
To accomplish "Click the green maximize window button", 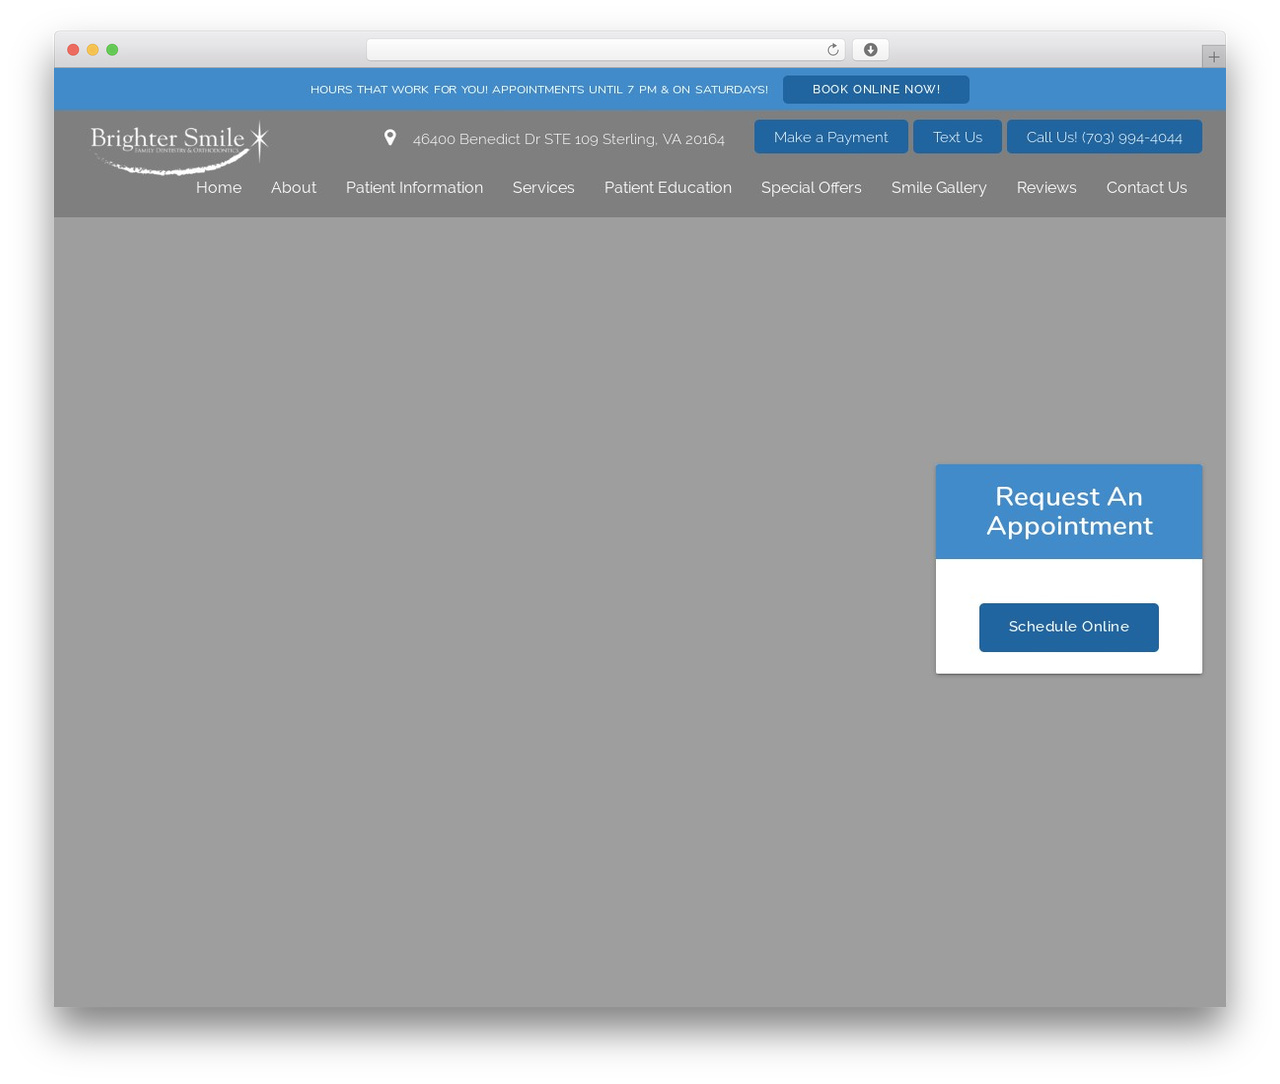I will pos(112,50).
